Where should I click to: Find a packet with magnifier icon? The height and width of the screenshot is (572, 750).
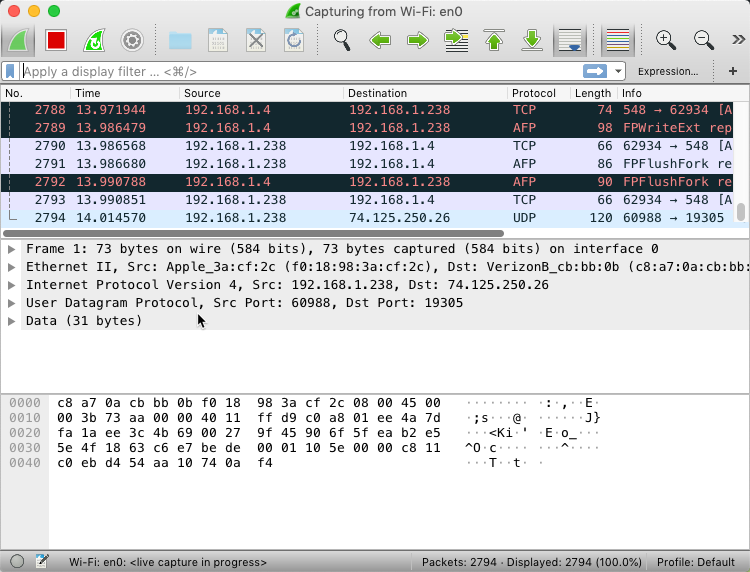coord(342,40)
